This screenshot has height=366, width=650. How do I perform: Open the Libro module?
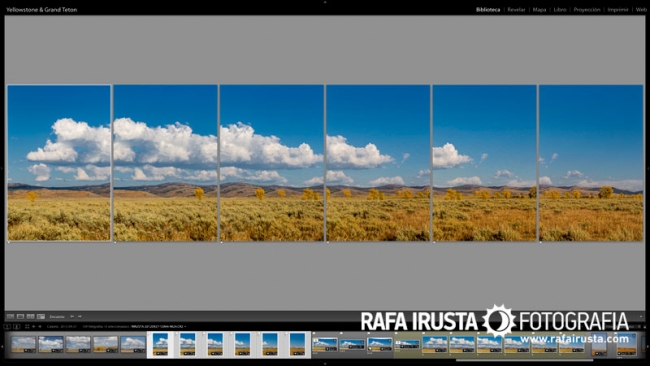point(560,10)
